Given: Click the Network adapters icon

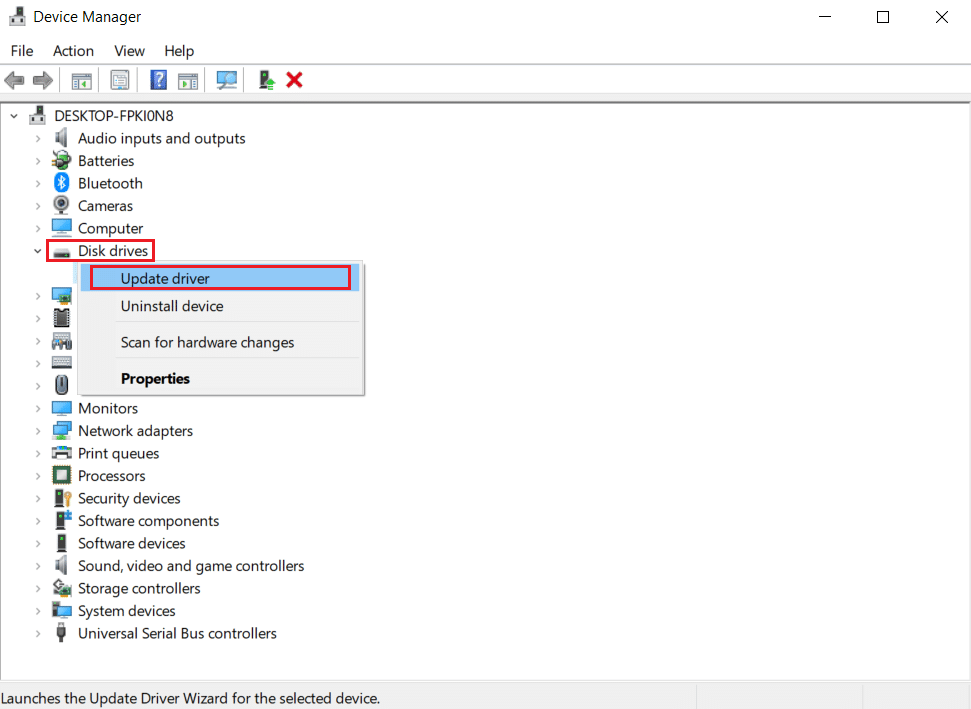Looking at the screenshot, I should pos(61,430).
